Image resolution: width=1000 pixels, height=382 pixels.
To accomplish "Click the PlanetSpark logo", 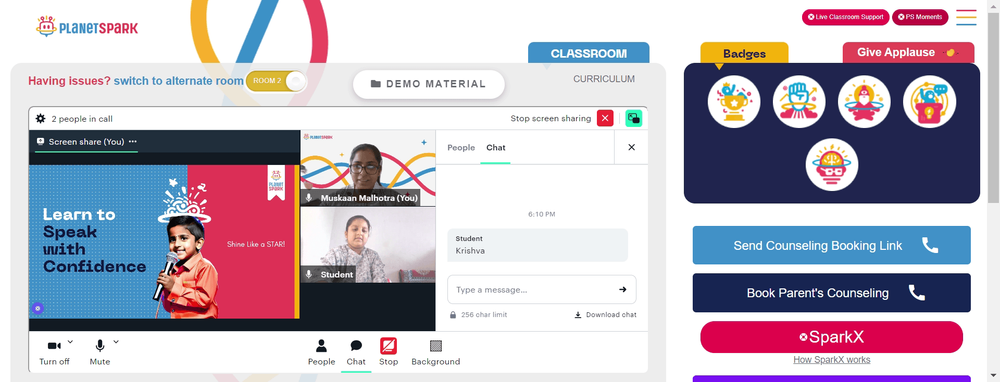I will pos(87,27).
